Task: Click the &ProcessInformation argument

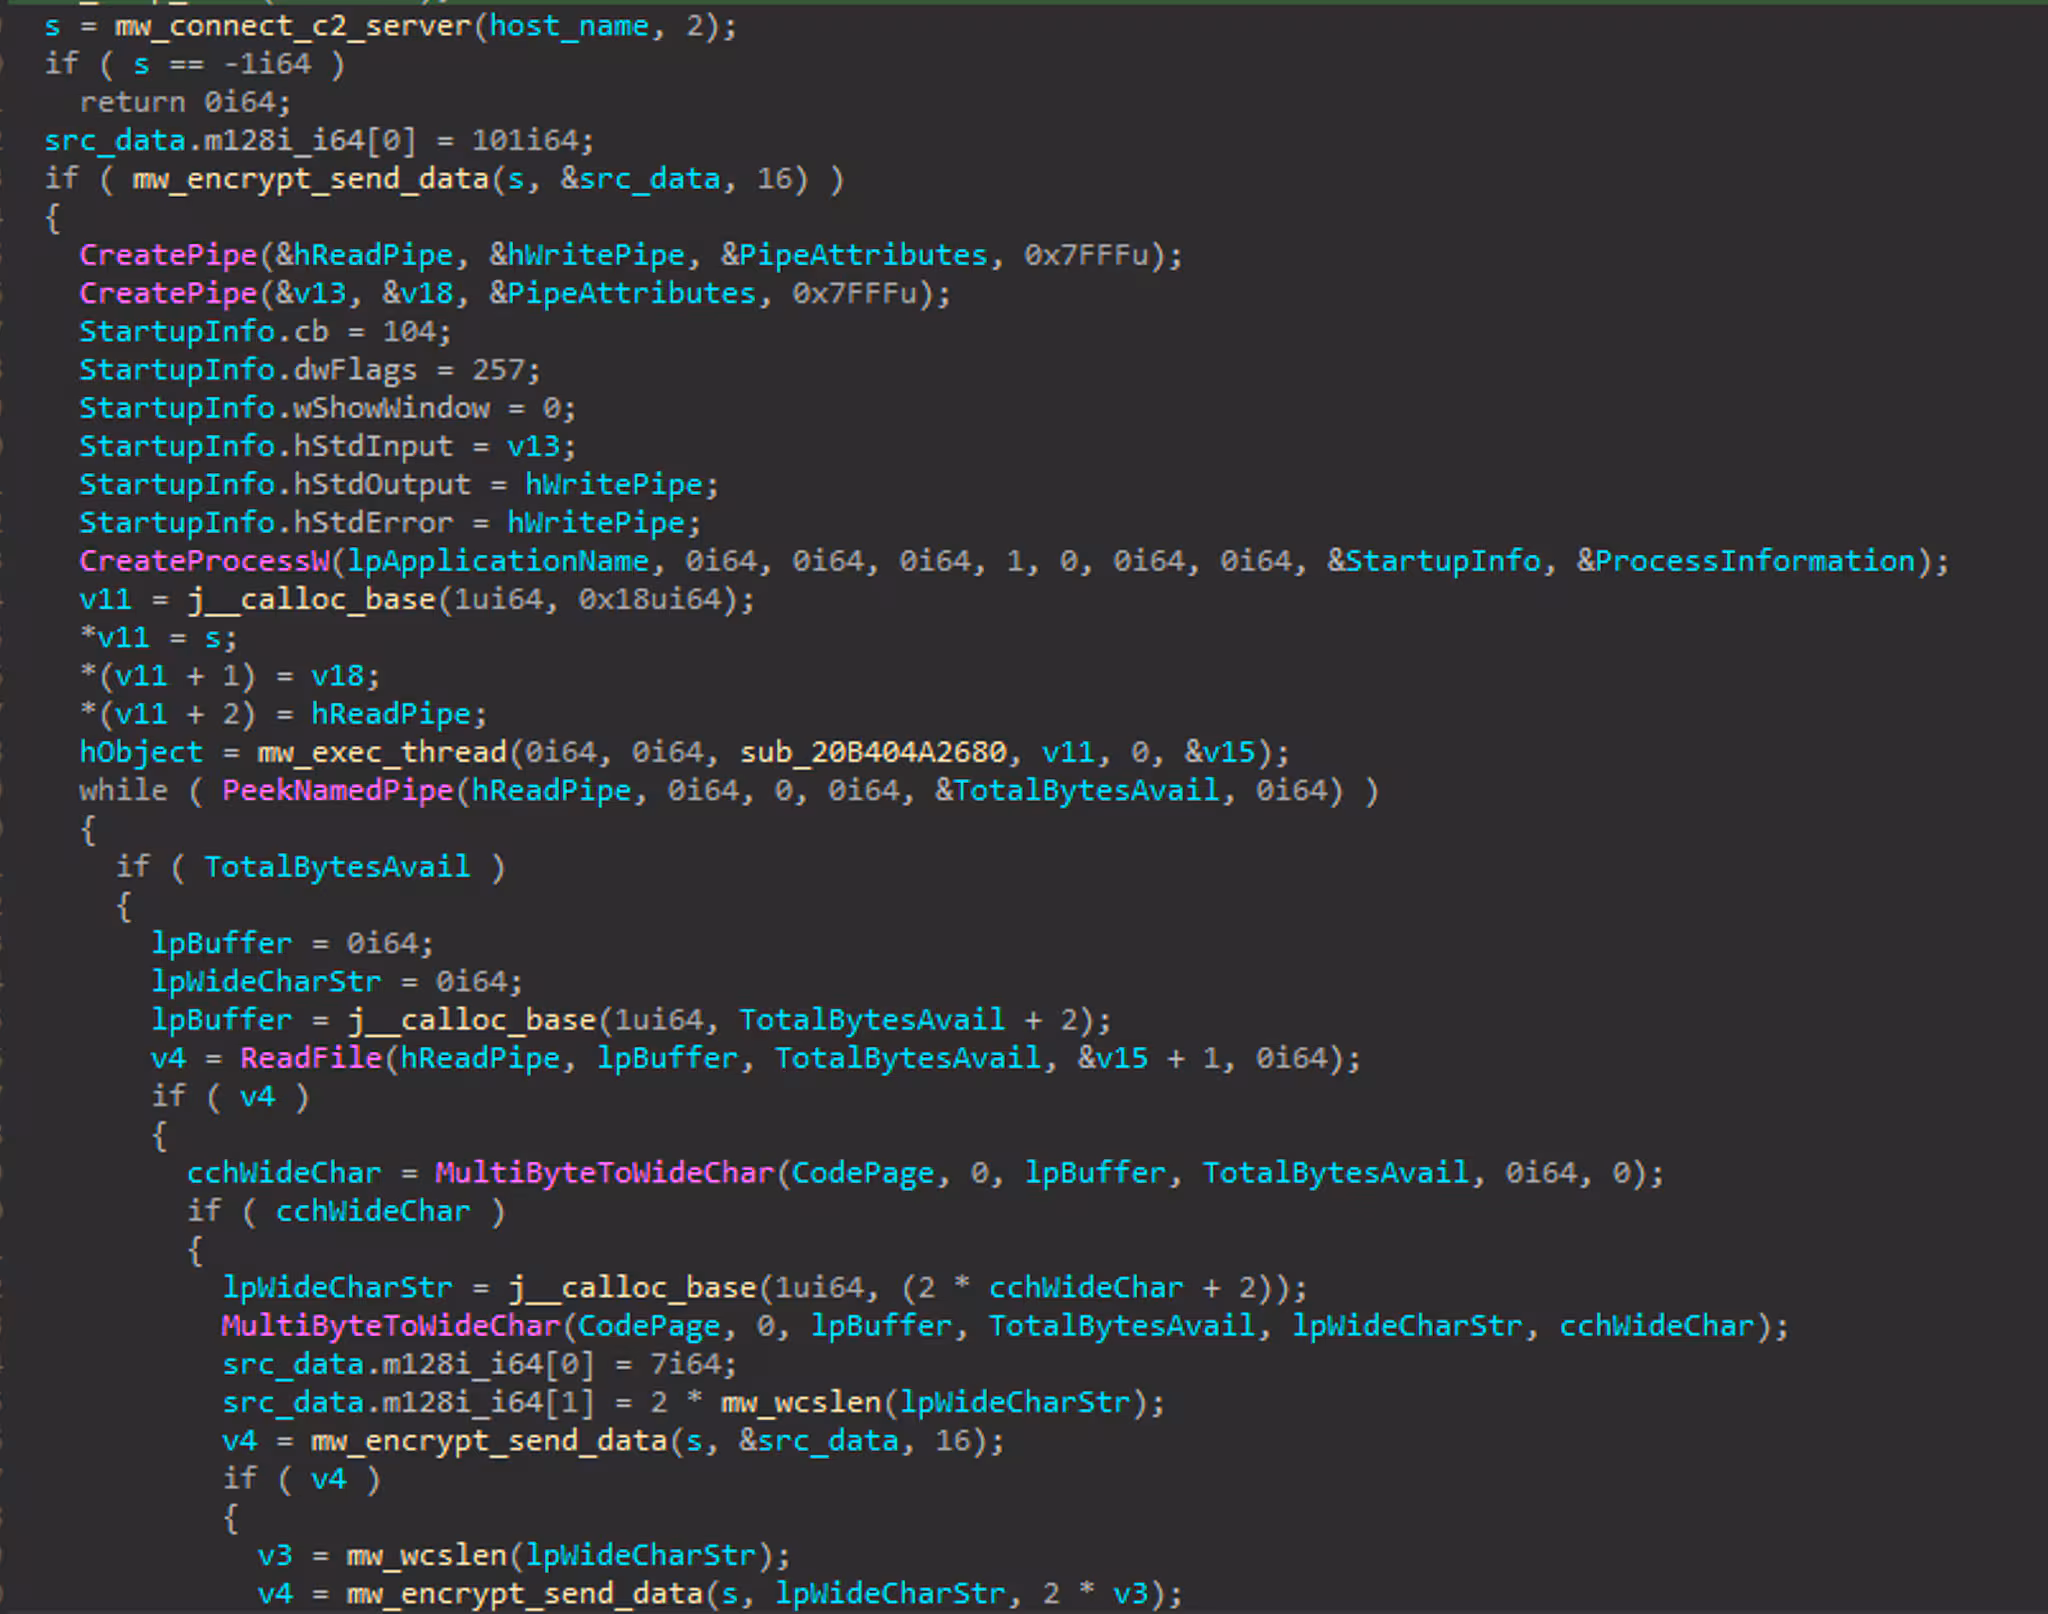Action: [x=1745, y=561]
